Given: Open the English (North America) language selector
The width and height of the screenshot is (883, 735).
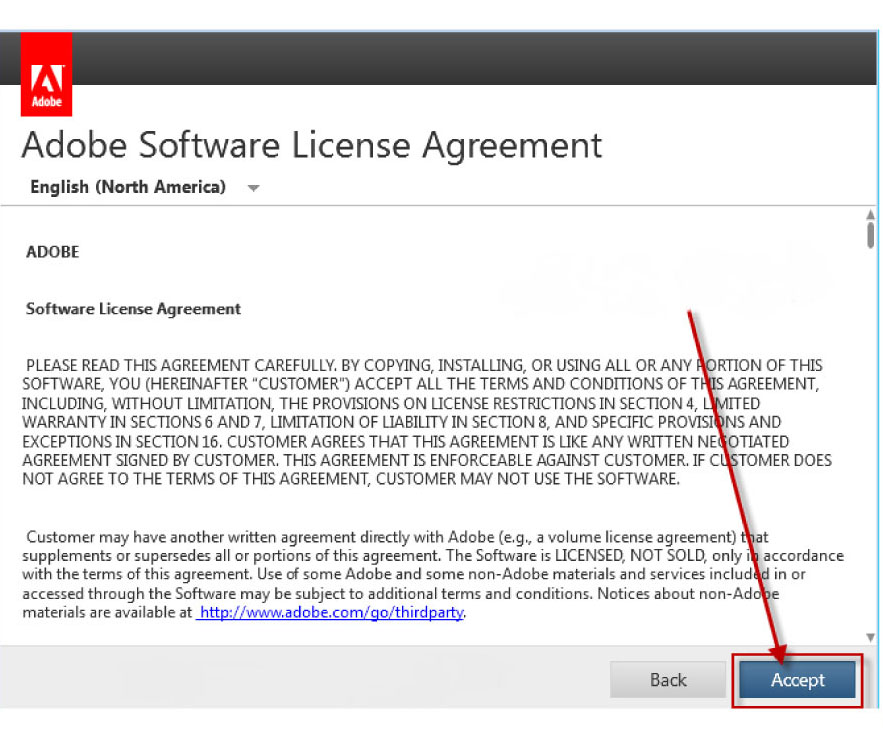Looking at the screenshot, I should (x=128, y=186).
